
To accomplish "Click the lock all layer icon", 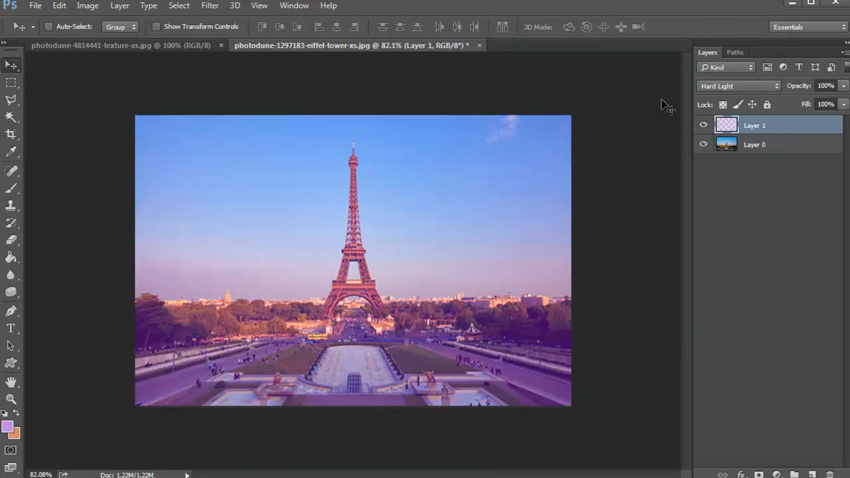I will click(767, 104).
